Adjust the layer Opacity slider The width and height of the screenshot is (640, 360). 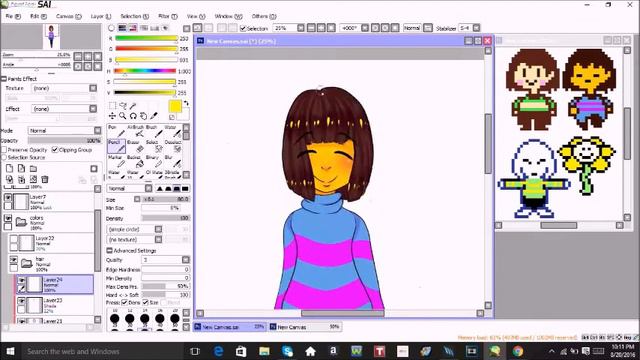pos(64,140)
